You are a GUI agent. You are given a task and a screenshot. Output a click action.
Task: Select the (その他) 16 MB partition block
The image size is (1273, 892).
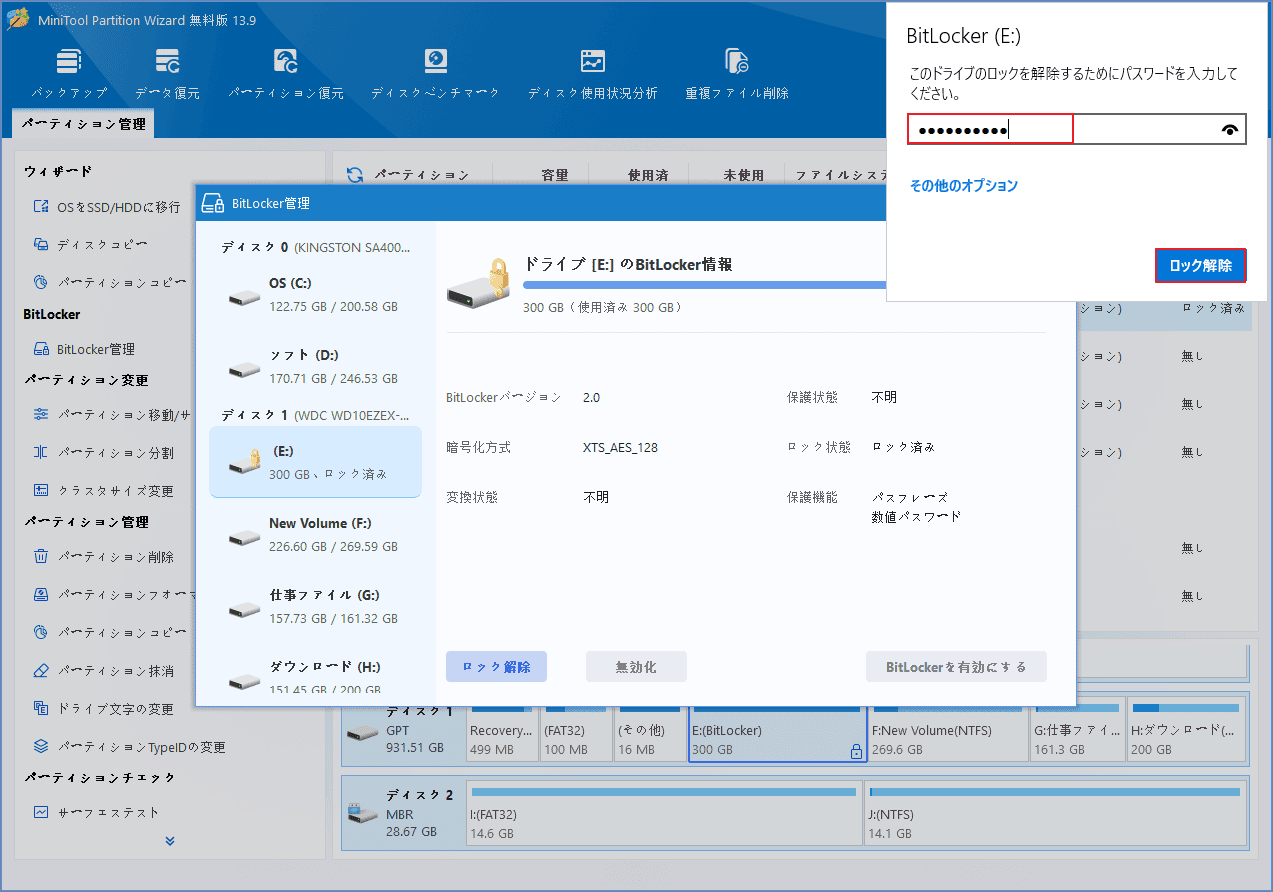[x=650, y=736]
